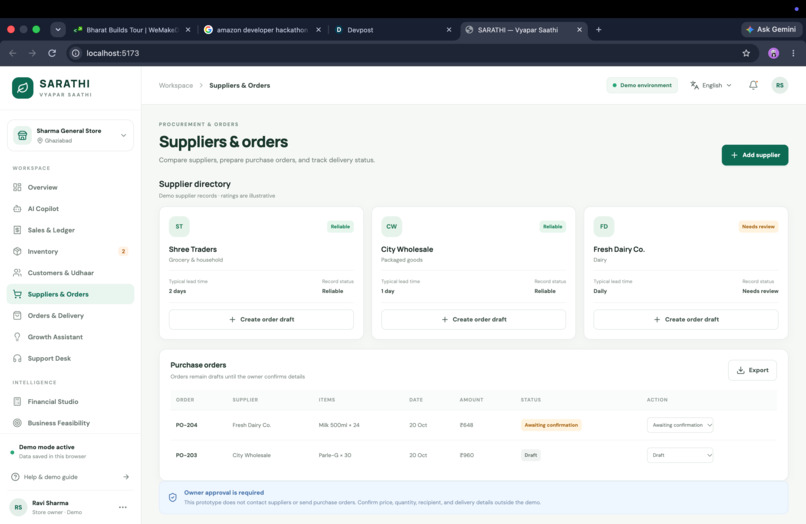
Task: Open Inventory in sidebar
Action: [70, 251]
